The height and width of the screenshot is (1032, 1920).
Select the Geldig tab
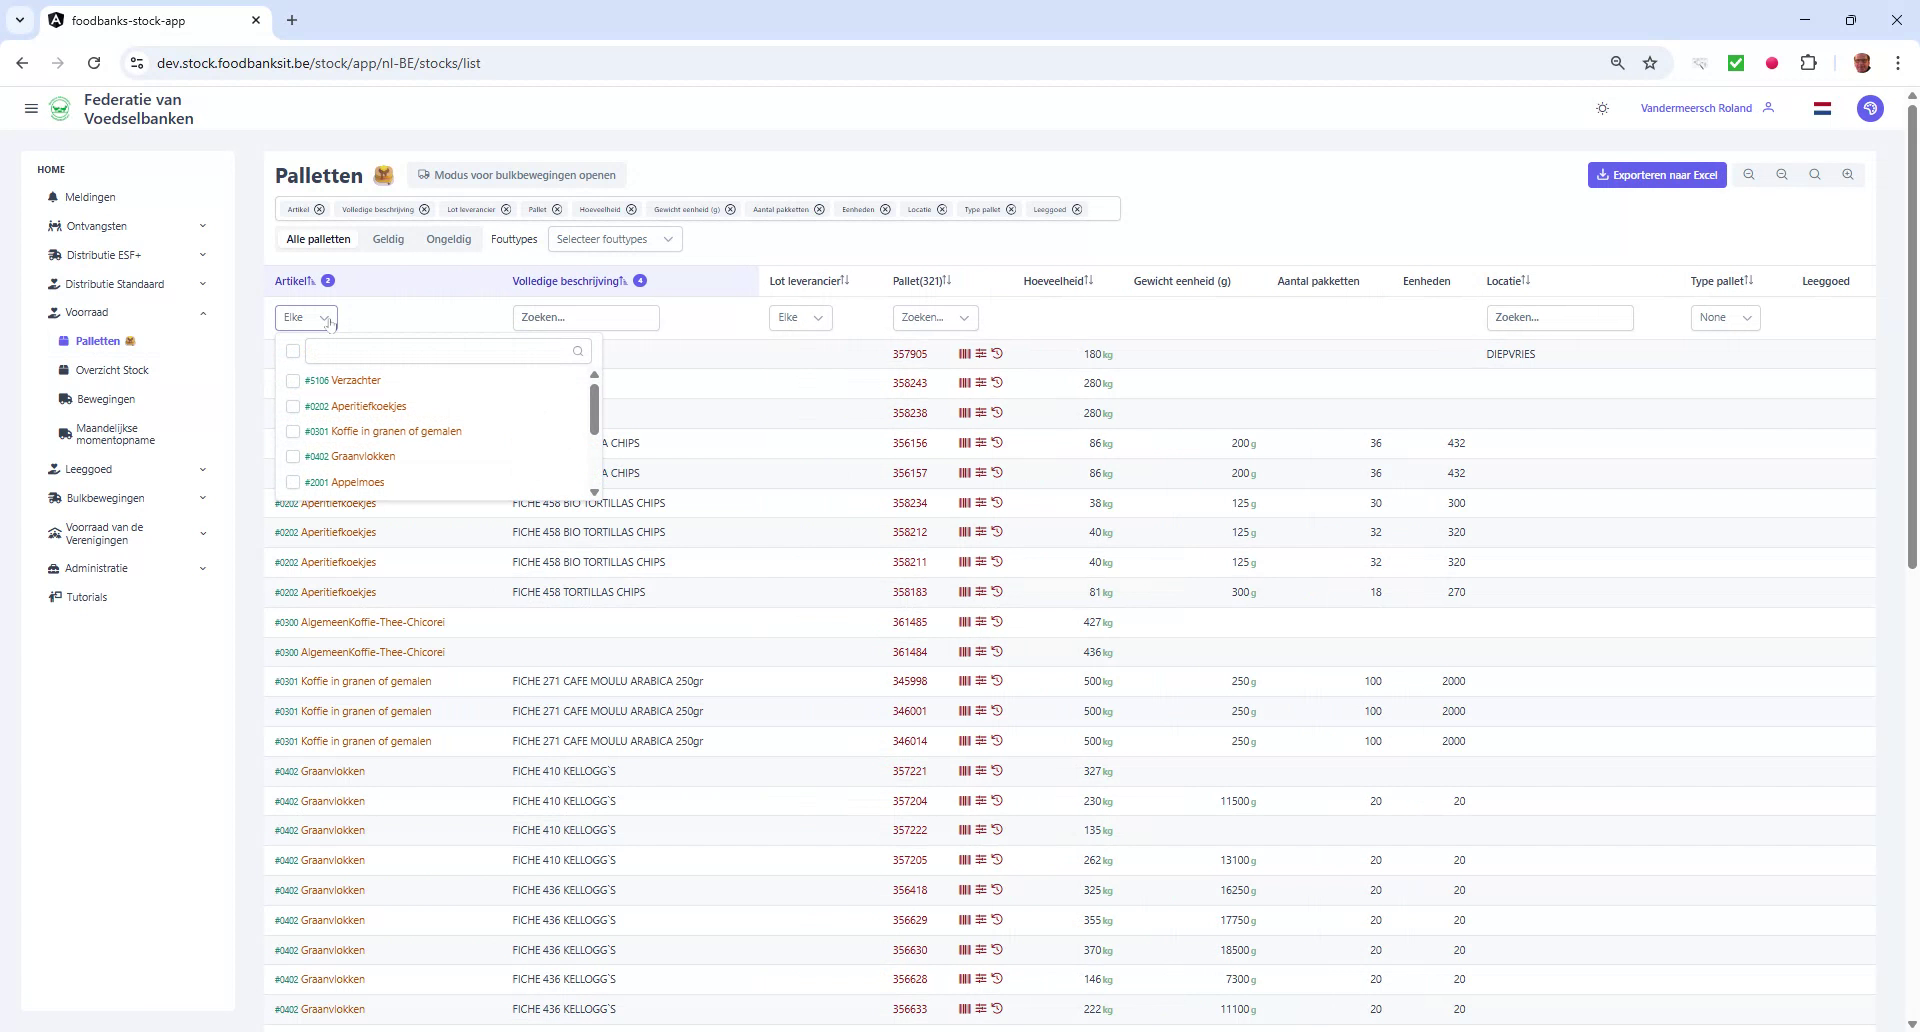pos(388,239)
